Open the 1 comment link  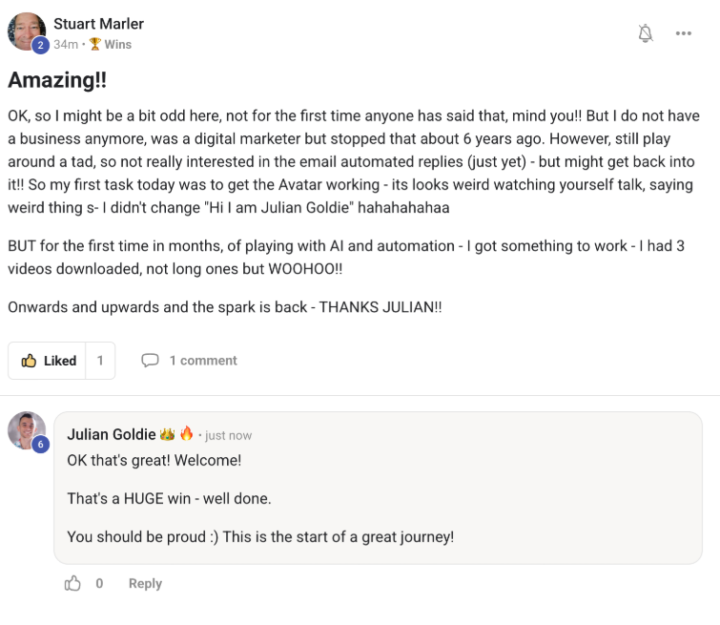(x=203, y=361)
